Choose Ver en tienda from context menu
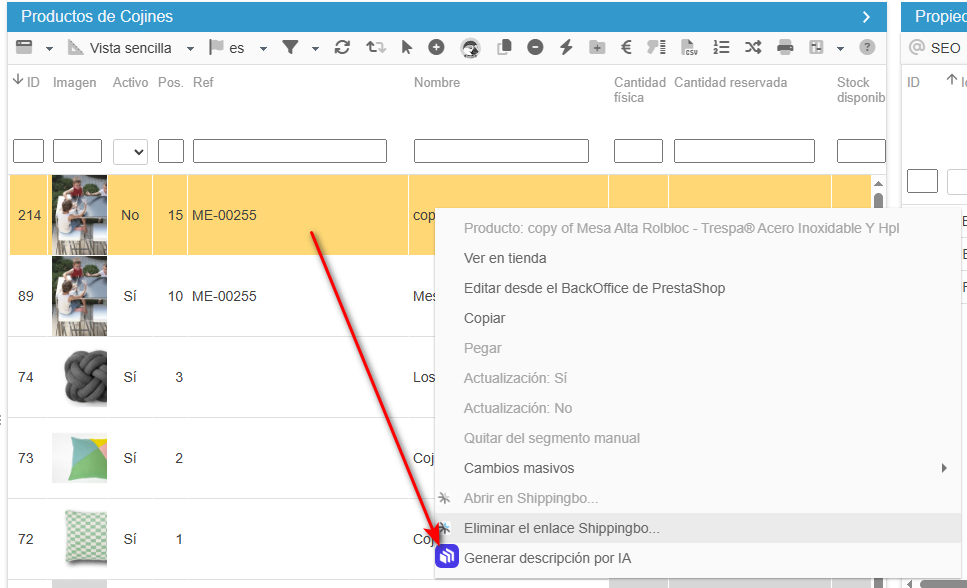Viewport: 967px width, 588px height. pyautogui.click(x=505, y=258)
